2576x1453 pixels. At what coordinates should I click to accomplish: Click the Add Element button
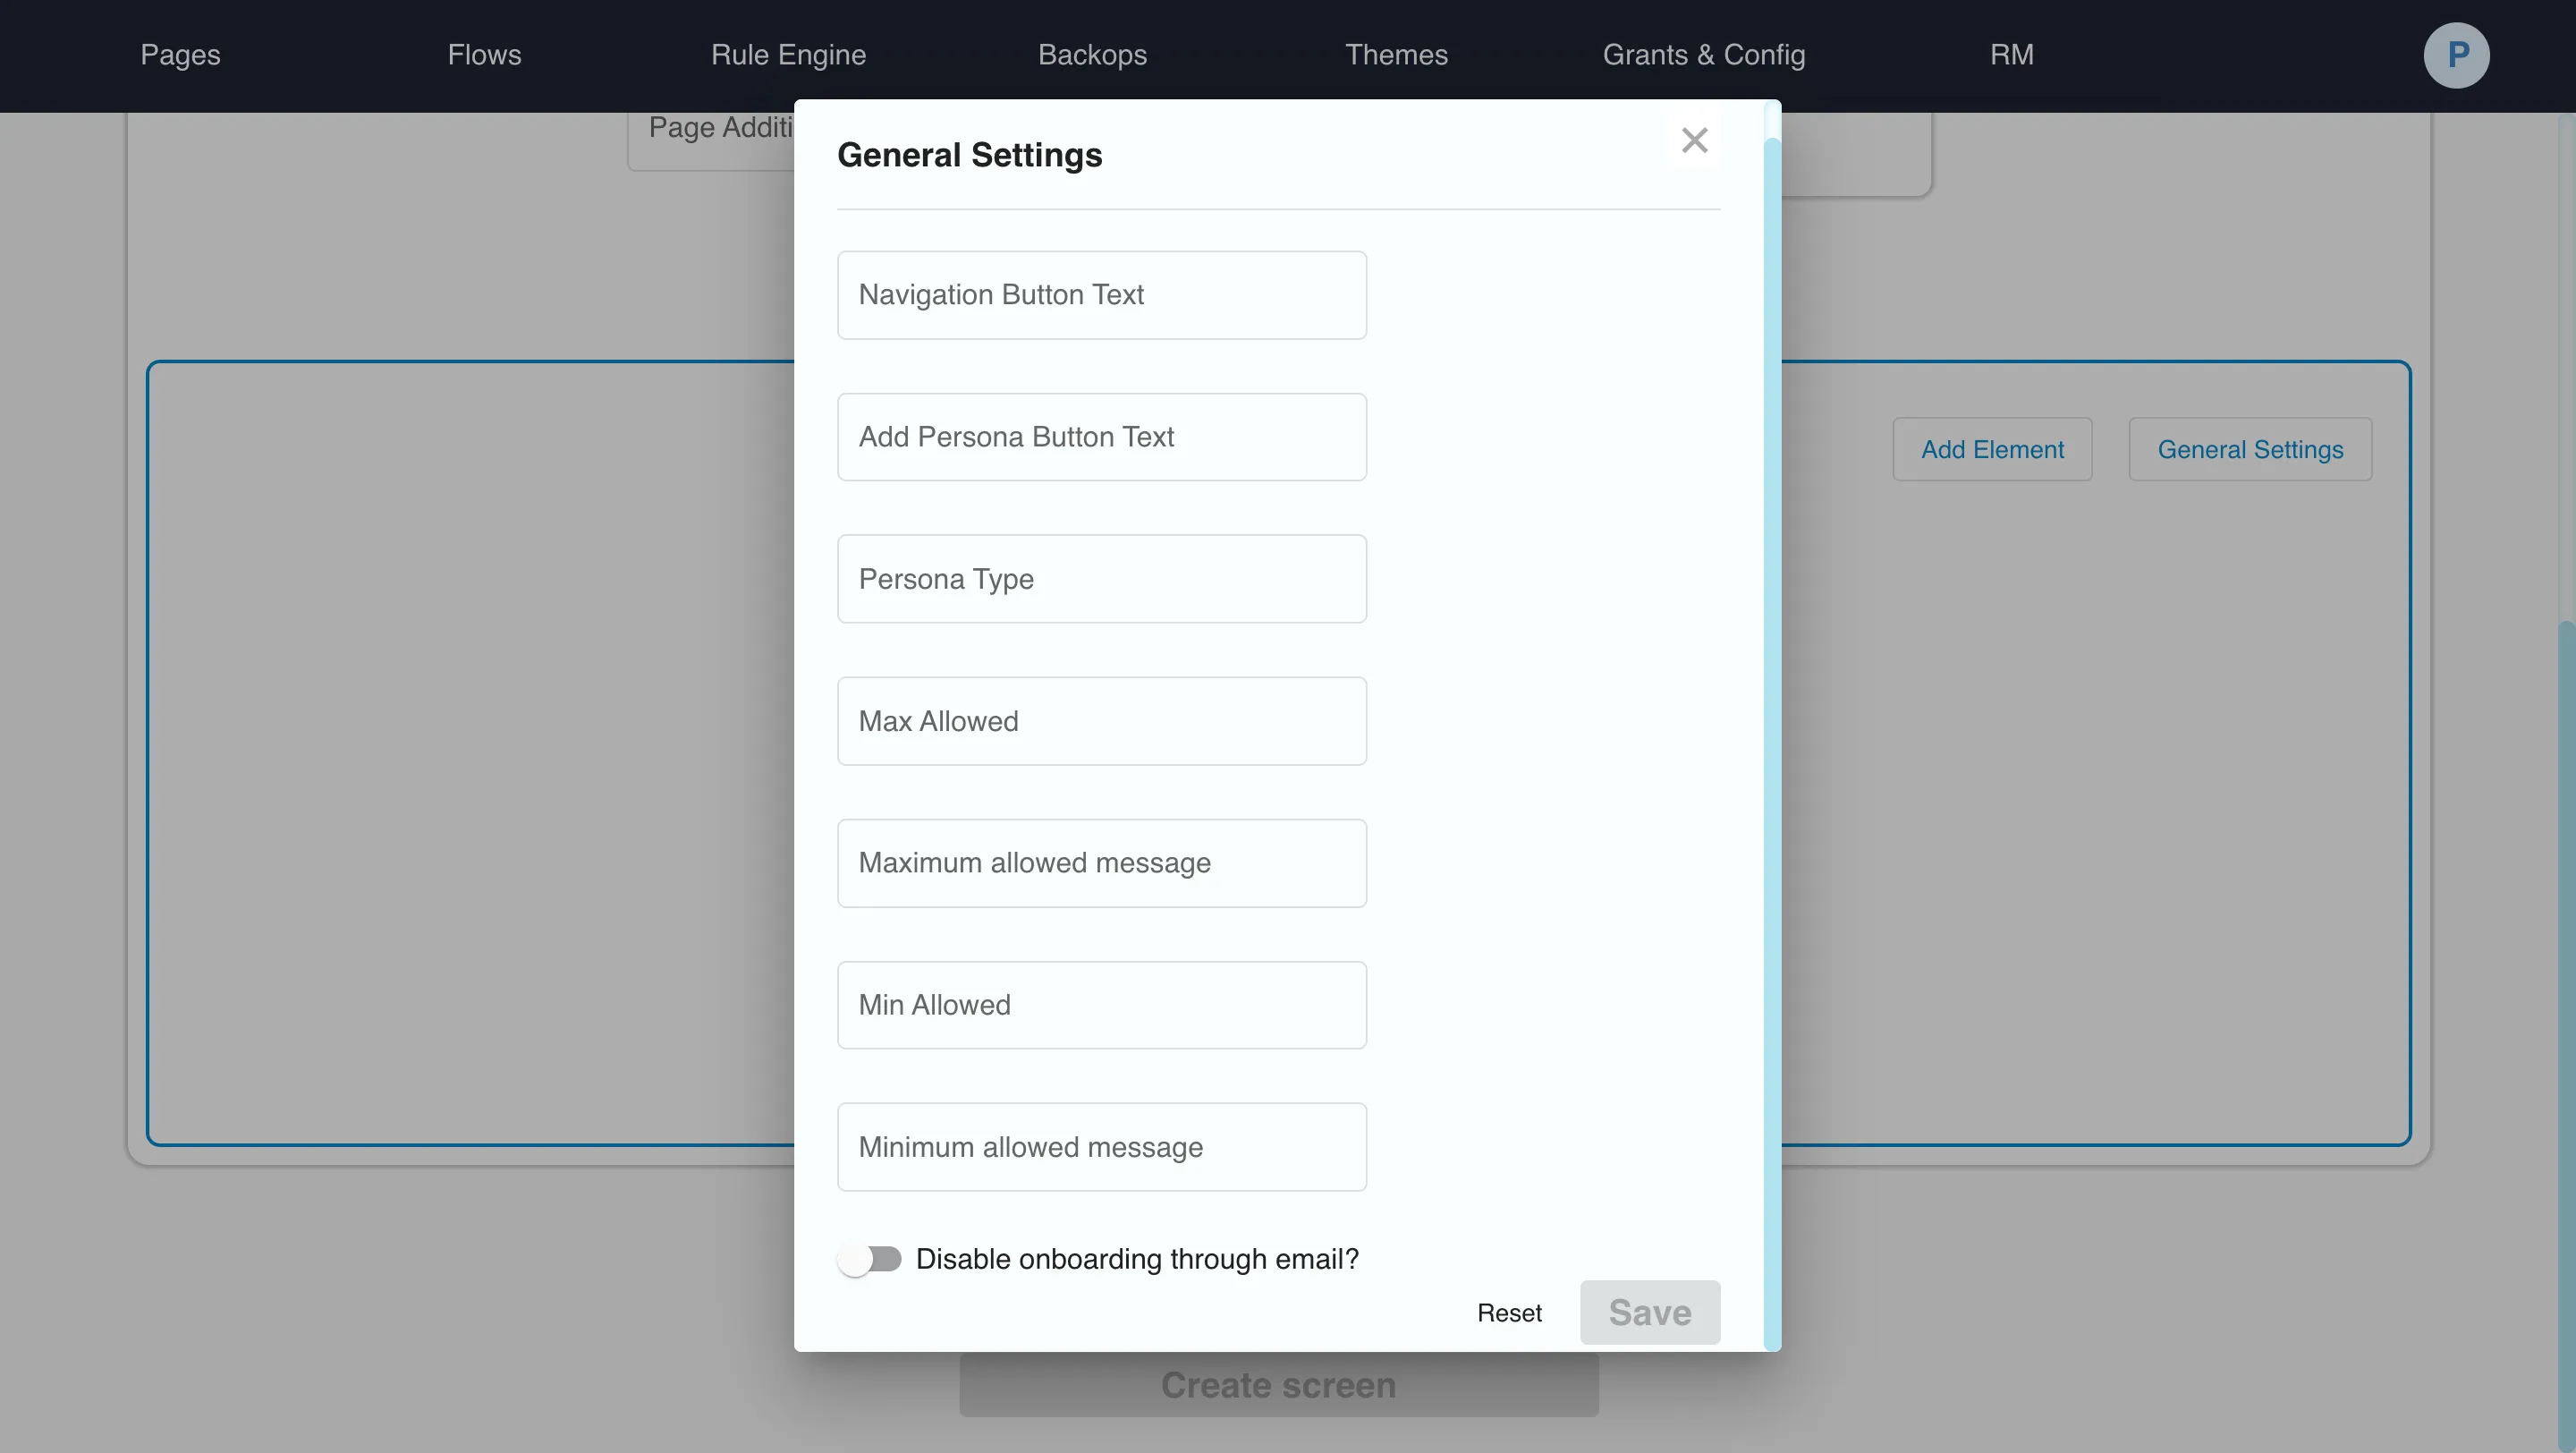[x=1992, y=449]
